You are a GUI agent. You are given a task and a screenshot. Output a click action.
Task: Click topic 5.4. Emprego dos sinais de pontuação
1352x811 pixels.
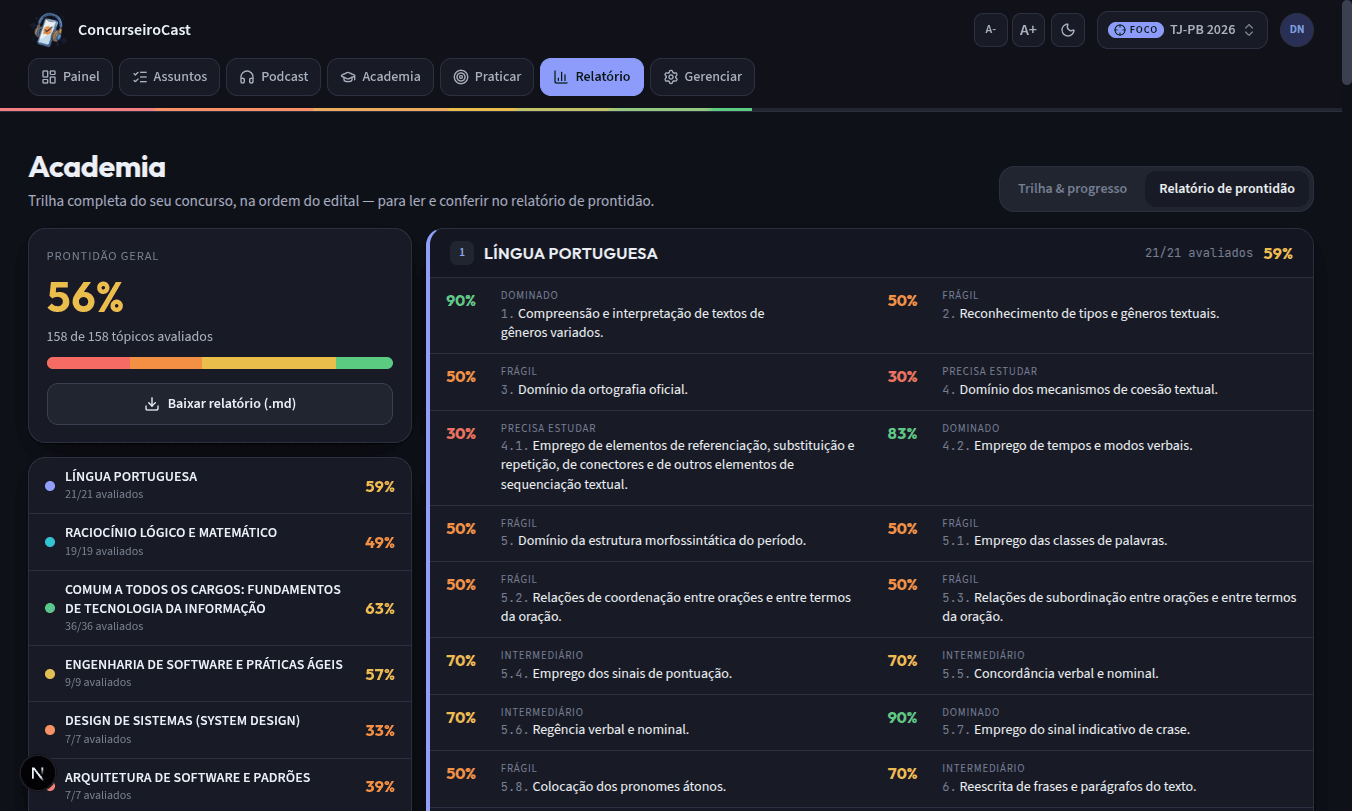tap(651, 666)
